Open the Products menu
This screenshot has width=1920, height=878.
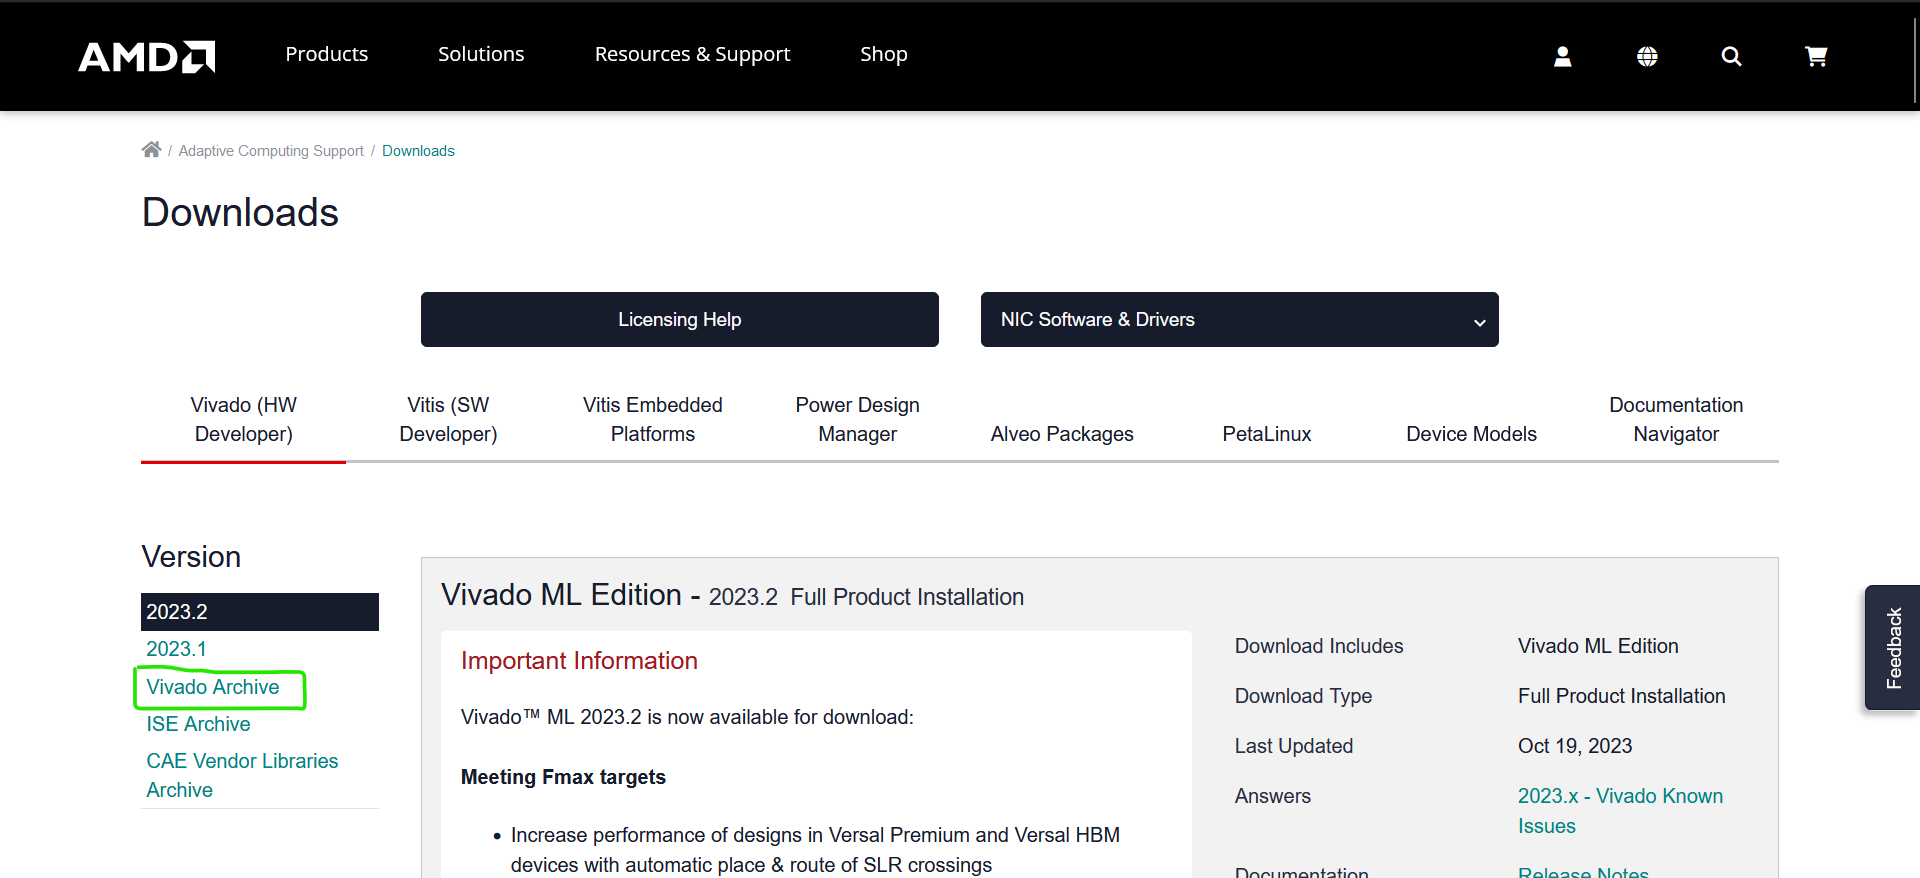pyautogui.click(x=327, y=54)
